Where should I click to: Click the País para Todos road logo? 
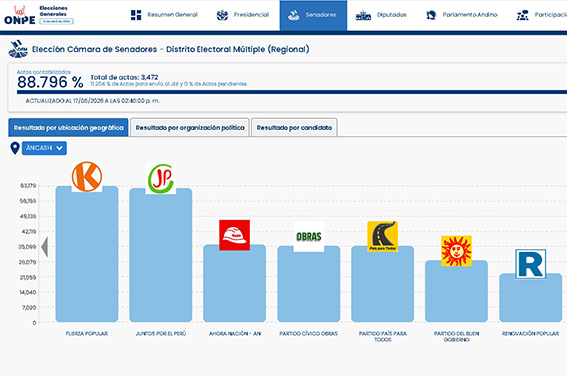[x=383, y=236]
